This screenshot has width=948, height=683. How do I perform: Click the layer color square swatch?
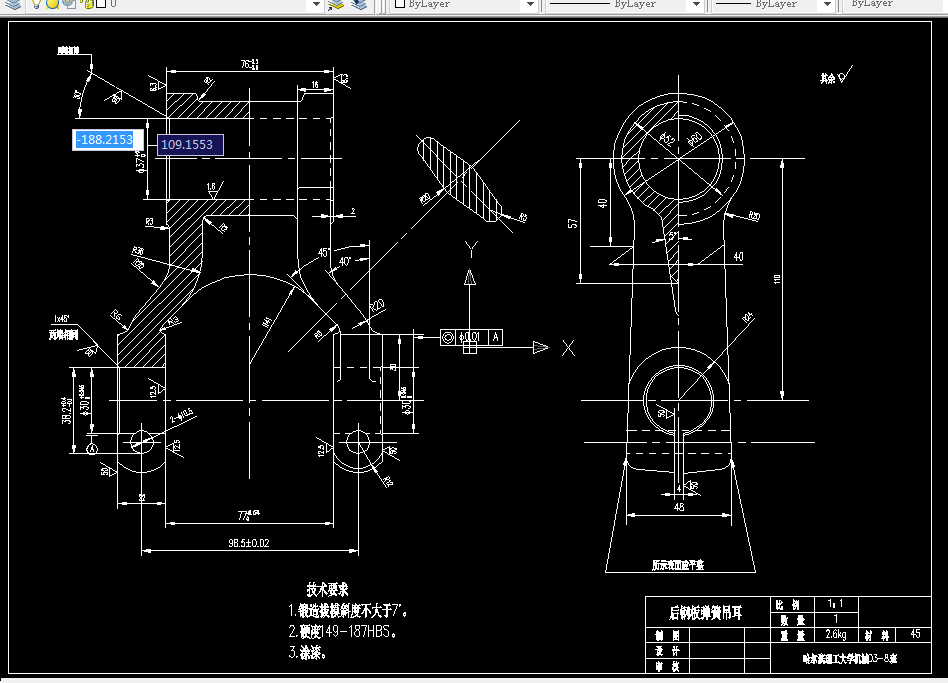[x=102, y=4]
